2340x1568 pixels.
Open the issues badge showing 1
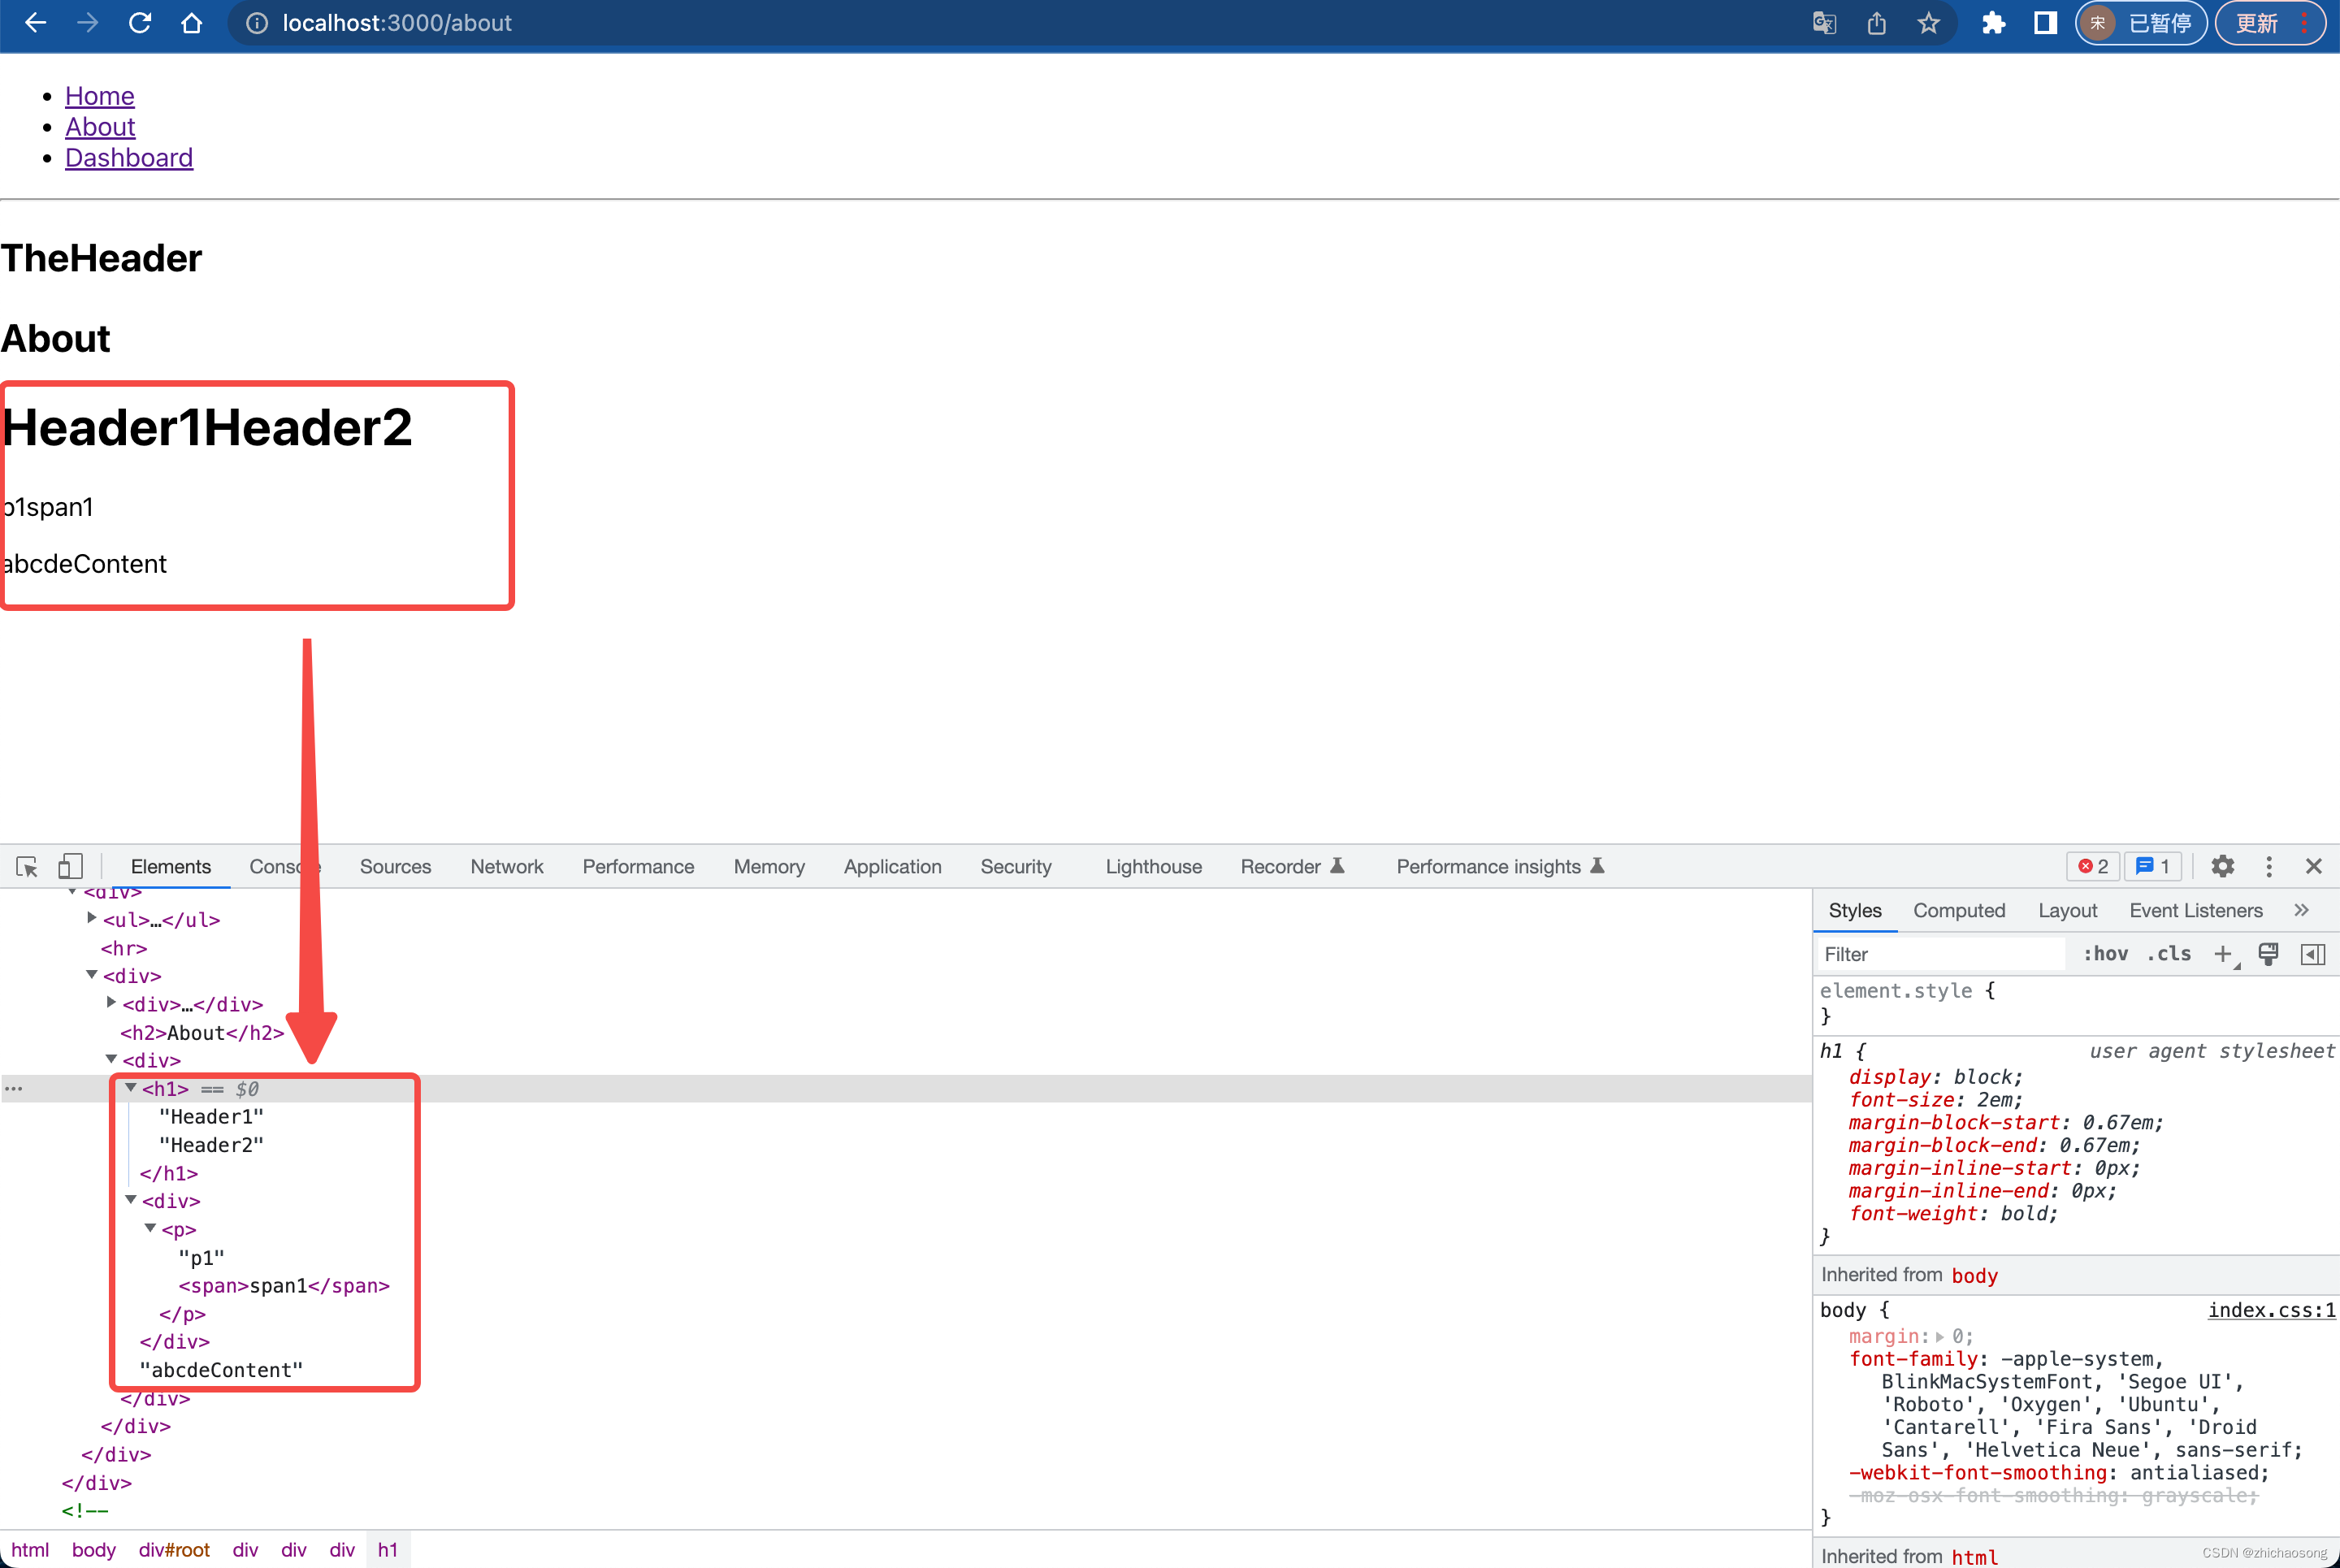point(2152,866)
